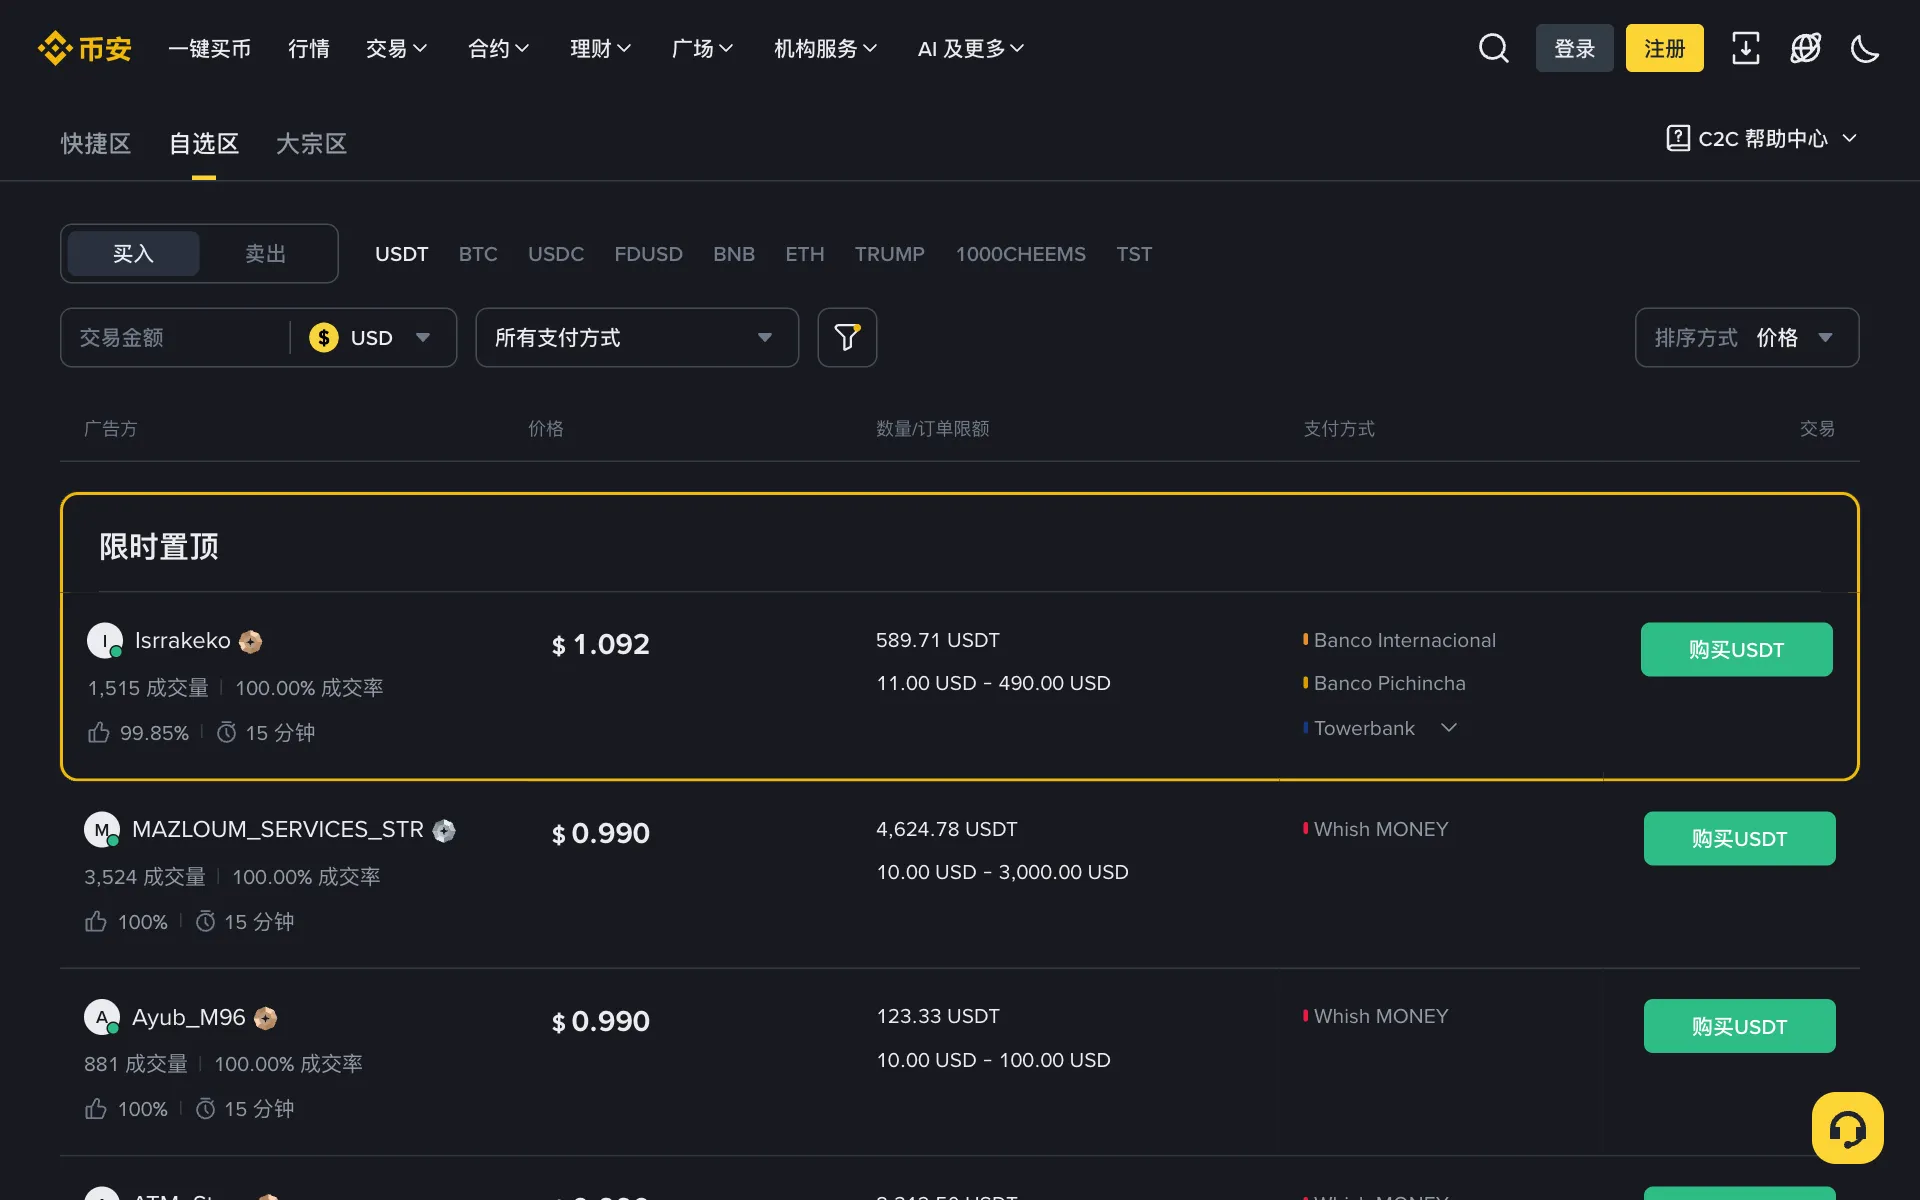Click the Binance logo
This screenshot has width=1920, height=1200.
point(85,48)
